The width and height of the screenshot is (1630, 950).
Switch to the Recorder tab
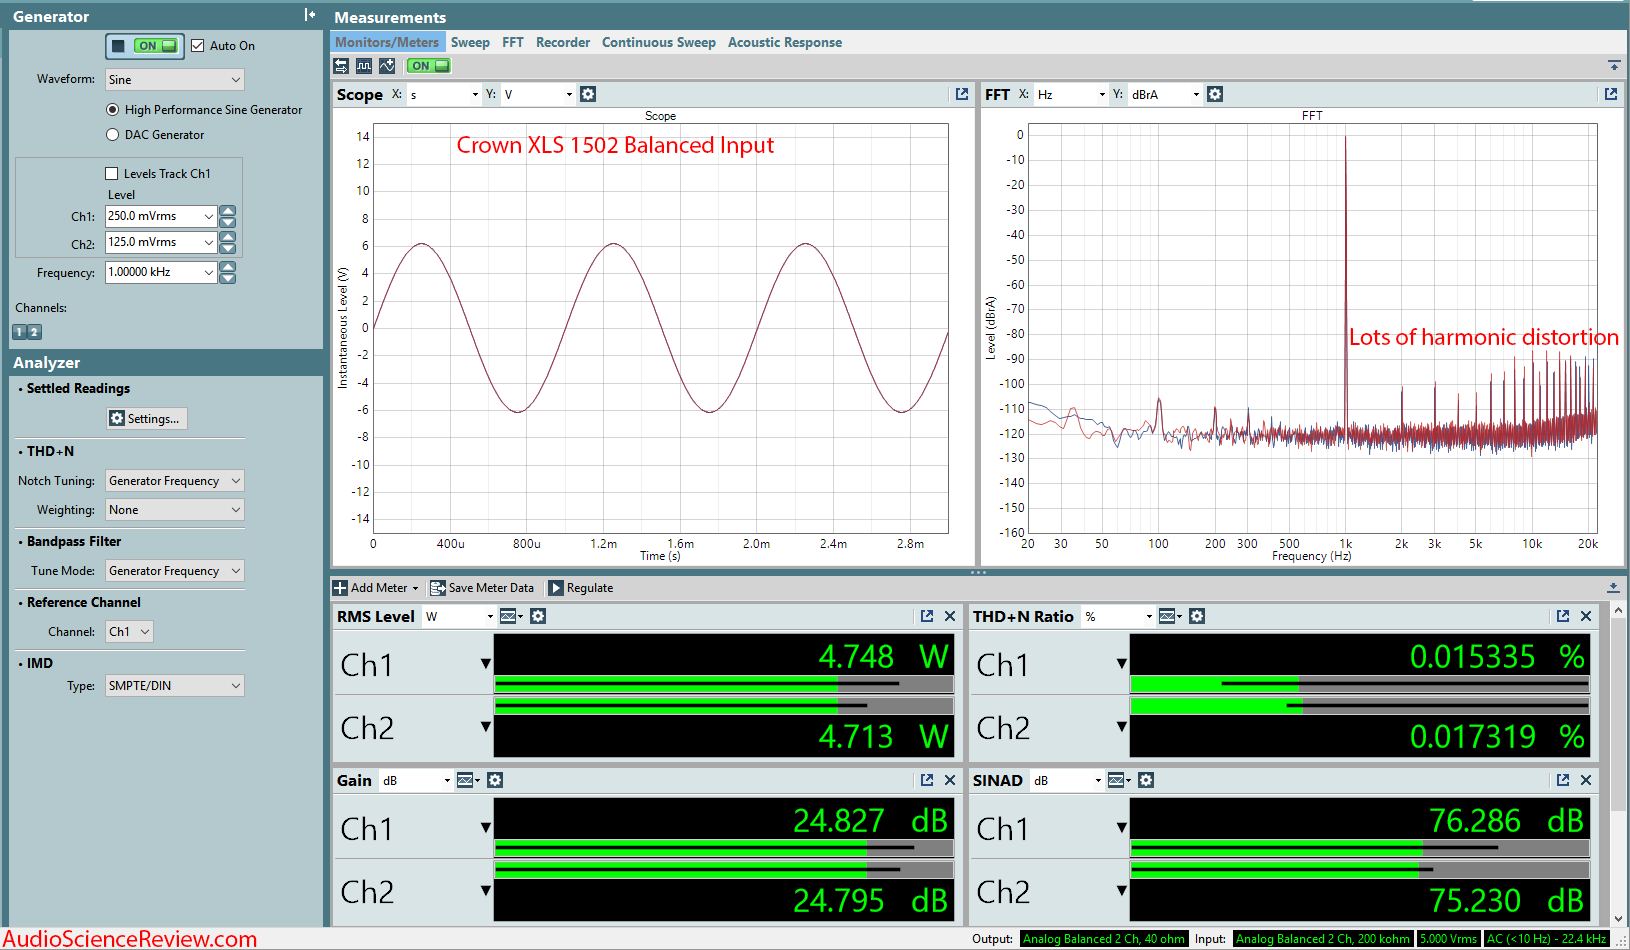tap(563, 43)
